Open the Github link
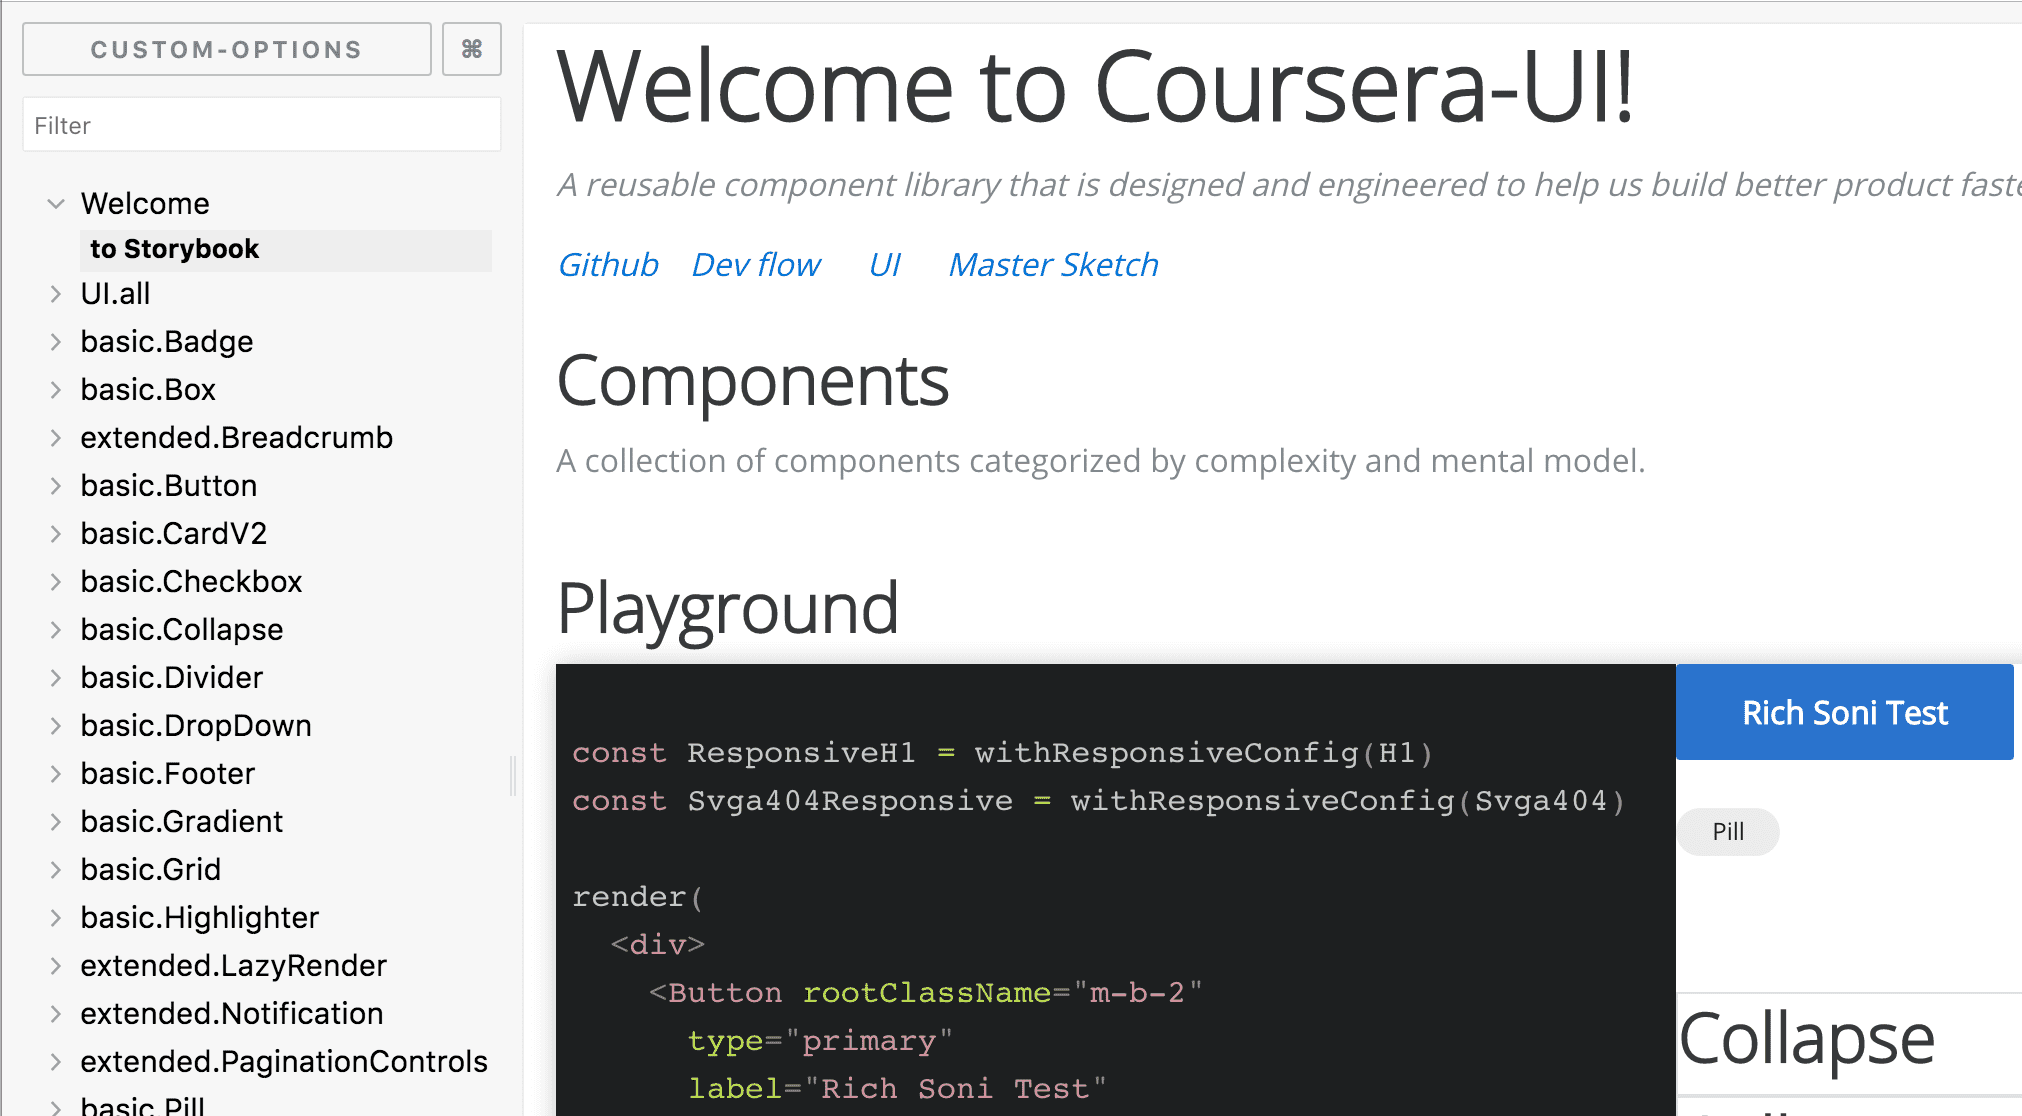Image resolution: width=2022 pixels, height=1116 pixels. pos(608,265)
